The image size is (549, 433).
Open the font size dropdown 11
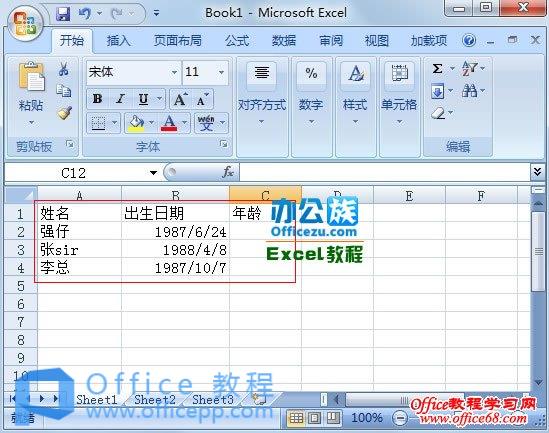221,72
